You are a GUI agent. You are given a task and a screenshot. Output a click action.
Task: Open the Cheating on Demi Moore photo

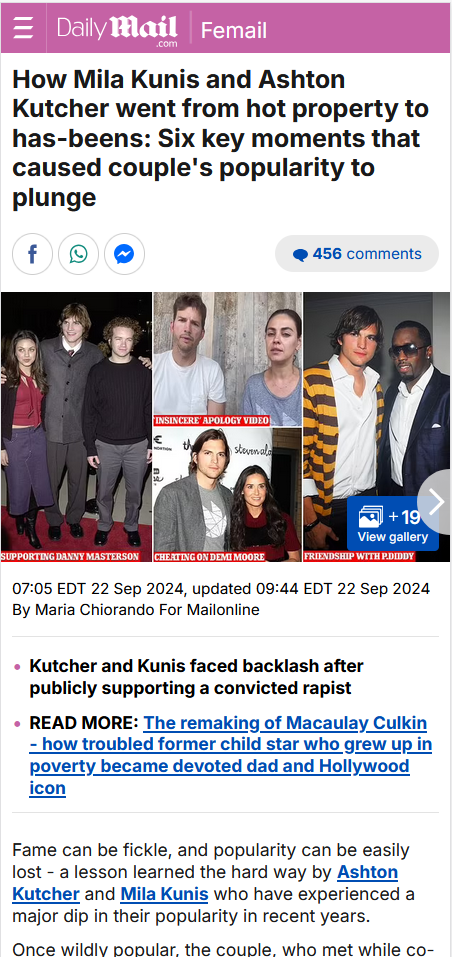tap(228, 495)
